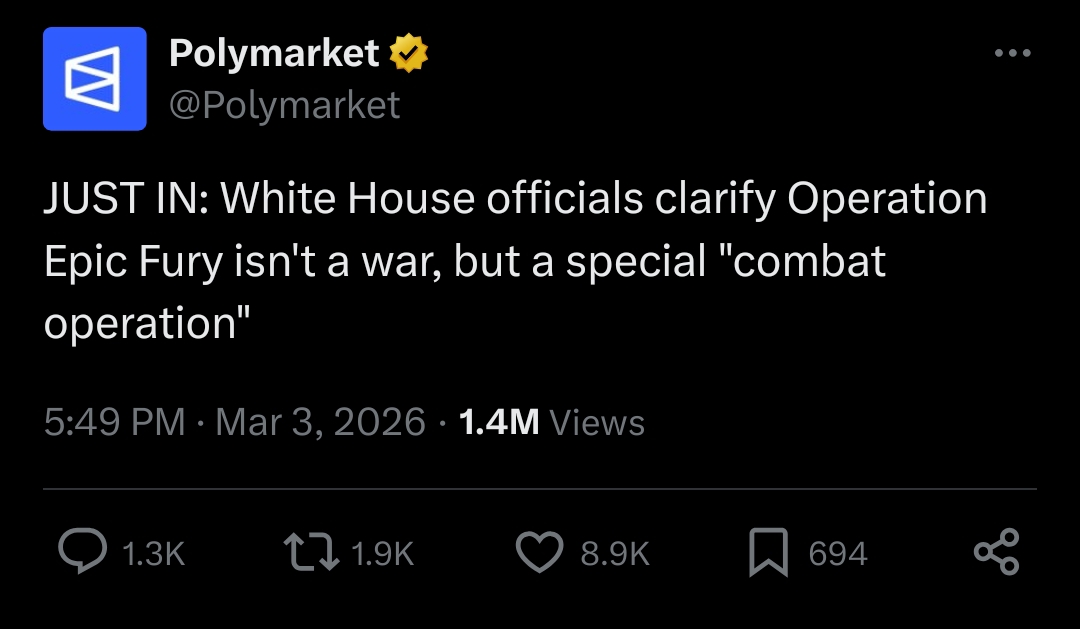Open the @Polymarket handle
The image size is (1080, 629).
[285, 104]
